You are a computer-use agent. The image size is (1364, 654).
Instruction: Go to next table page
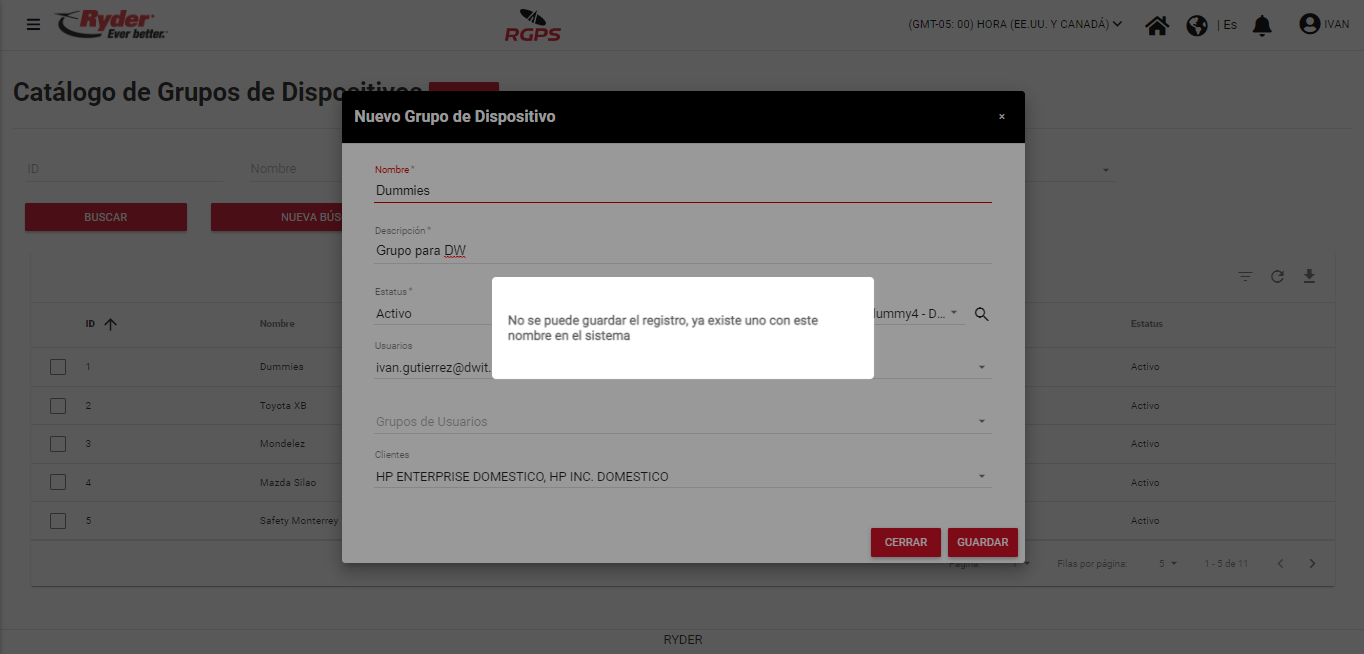(1313, 564)
